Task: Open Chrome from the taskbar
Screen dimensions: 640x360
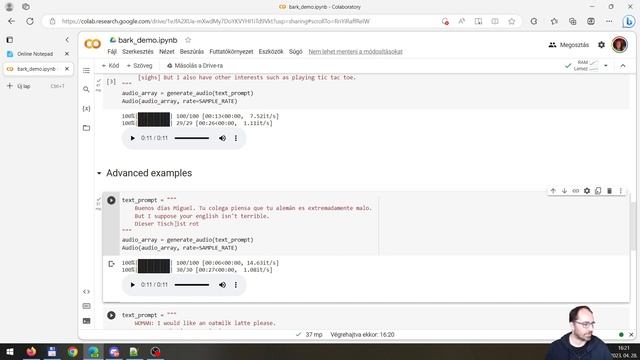Action: [72, 351]
